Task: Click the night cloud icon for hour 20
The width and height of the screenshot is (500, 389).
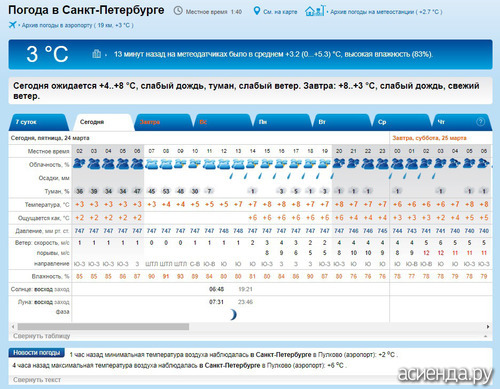Action: (339, 164)
